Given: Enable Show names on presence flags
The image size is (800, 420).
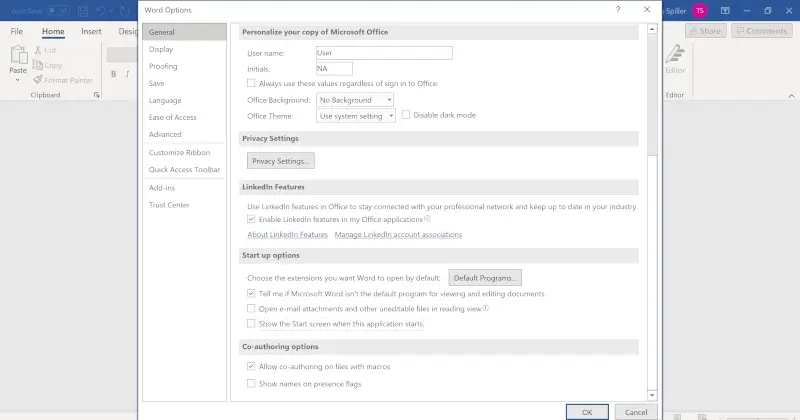Looking at the screenshot, I should [251, 383].
